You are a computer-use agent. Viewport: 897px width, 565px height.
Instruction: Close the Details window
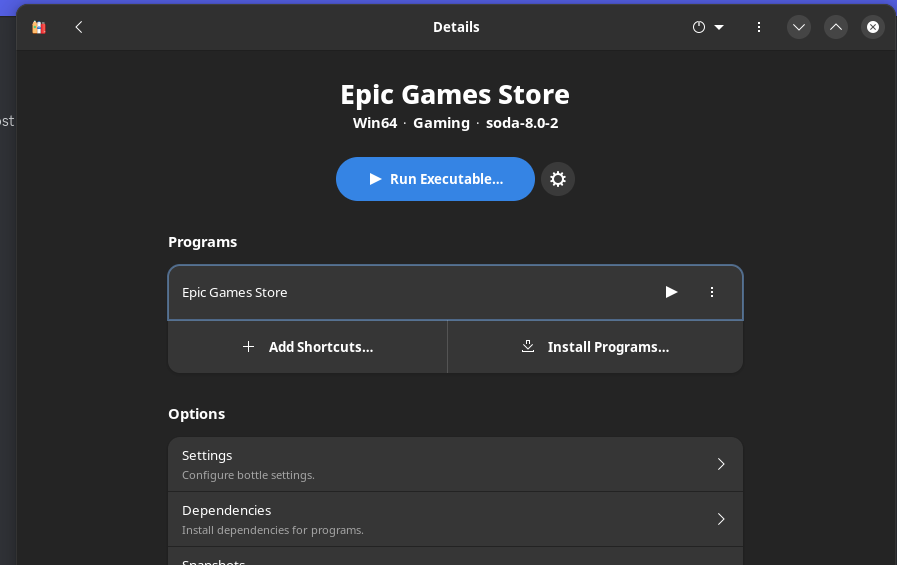coord(873,27)
